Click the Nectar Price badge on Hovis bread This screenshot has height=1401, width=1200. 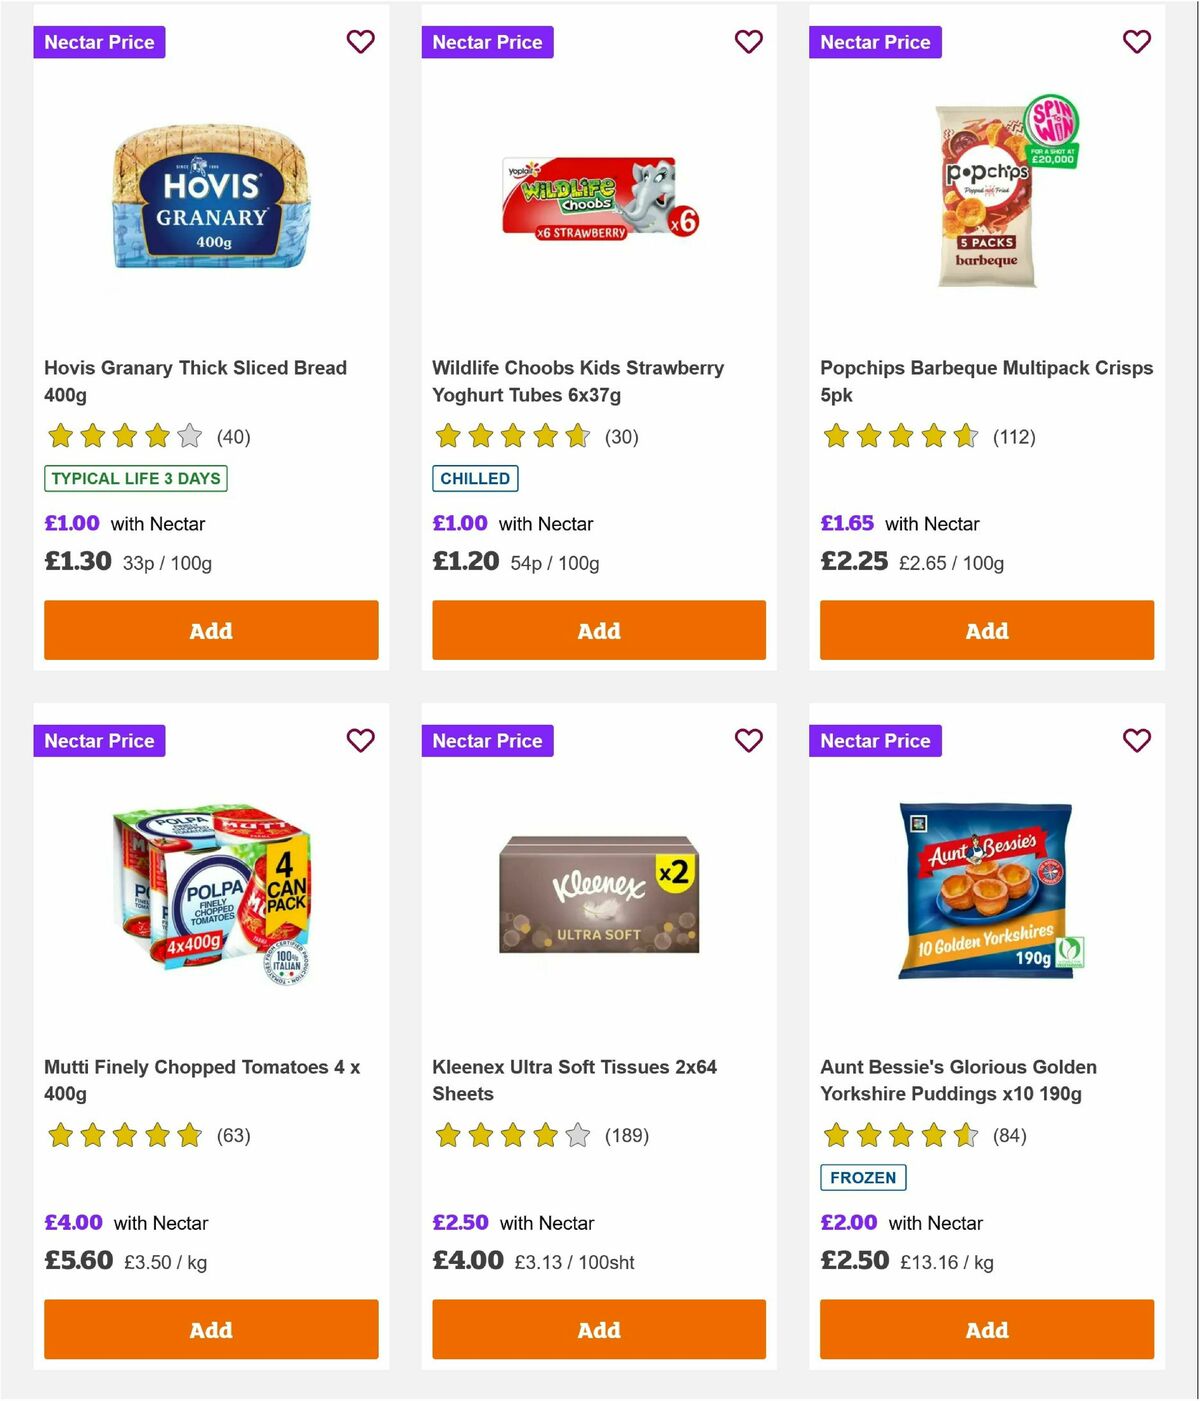click(99, 42)
